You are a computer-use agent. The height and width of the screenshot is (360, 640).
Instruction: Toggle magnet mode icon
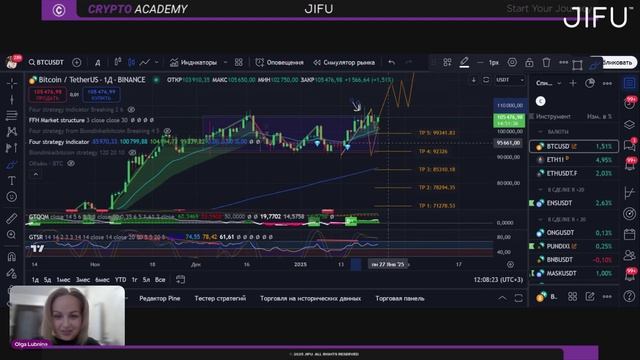coord(11,256)
